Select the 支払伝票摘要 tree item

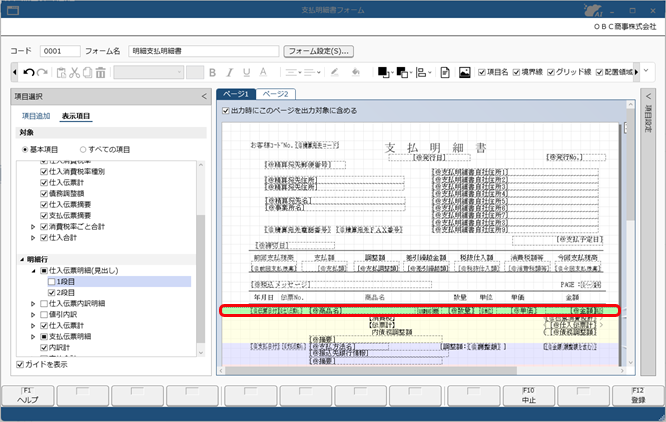70,216
